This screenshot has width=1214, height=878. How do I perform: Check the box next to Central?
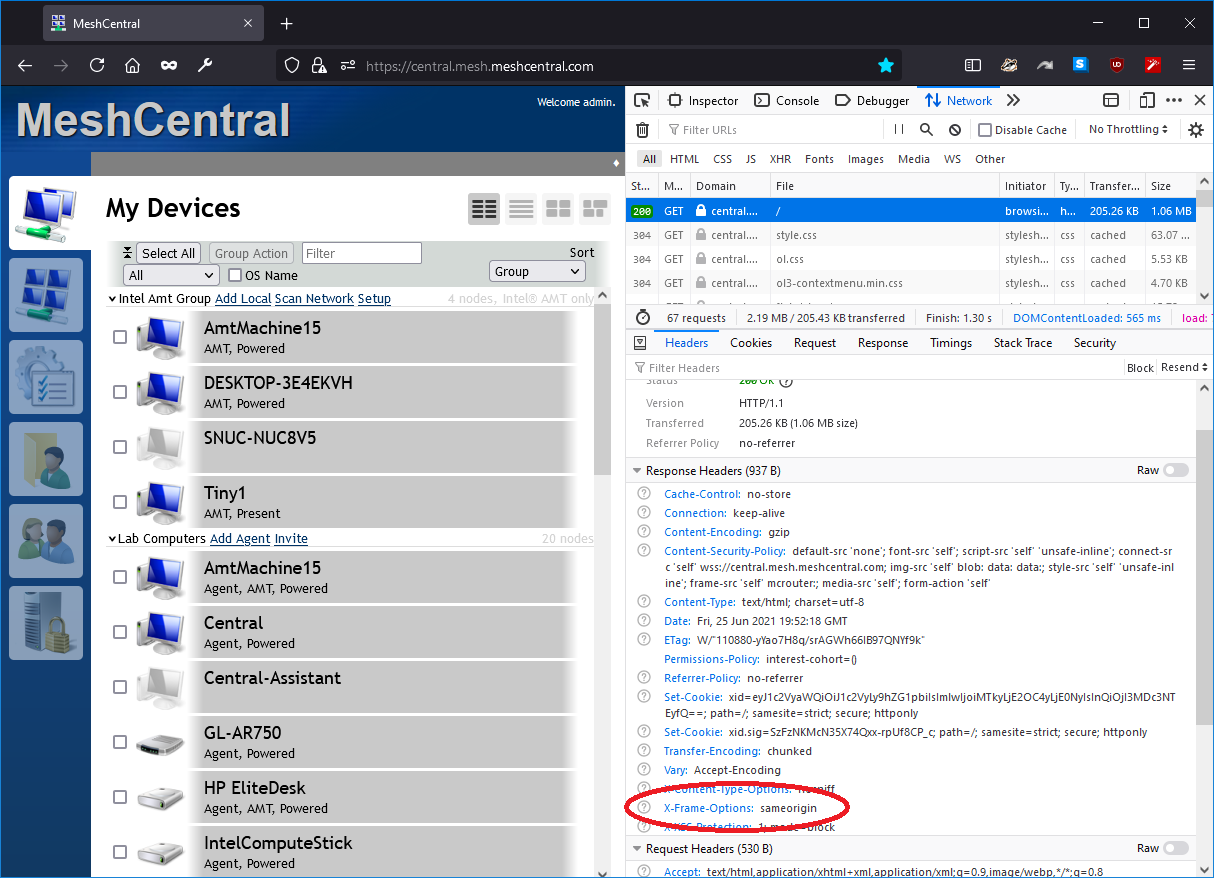click(120, 632)
